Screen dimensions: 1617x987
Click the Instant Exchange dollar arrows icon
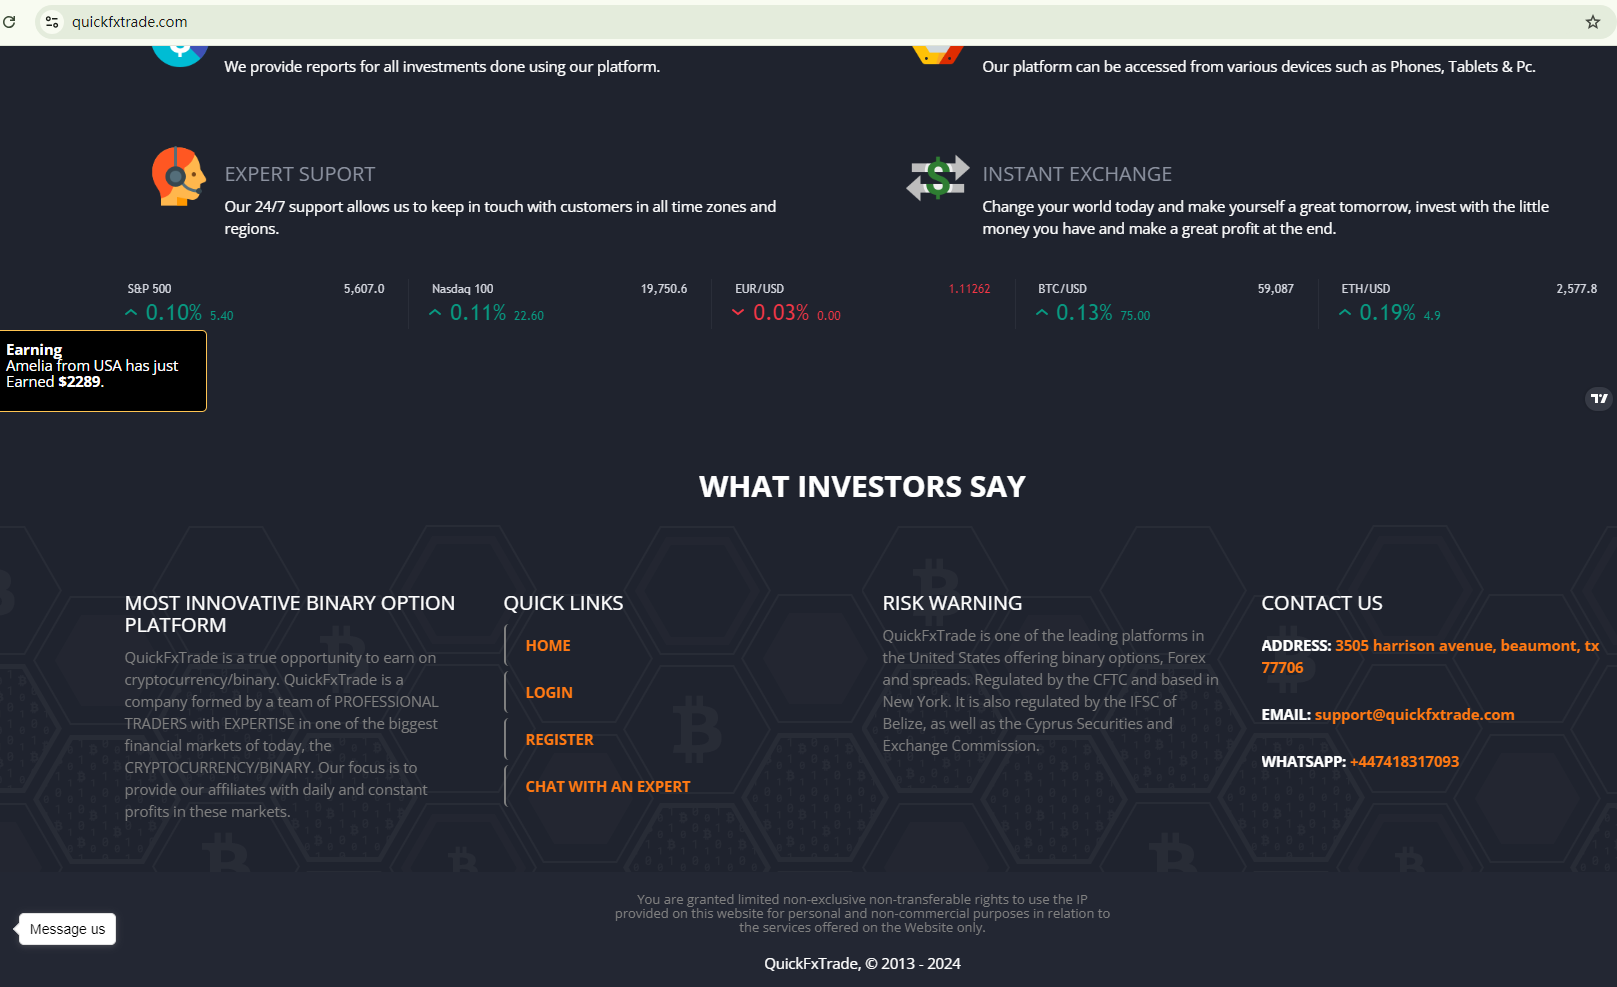937,178
